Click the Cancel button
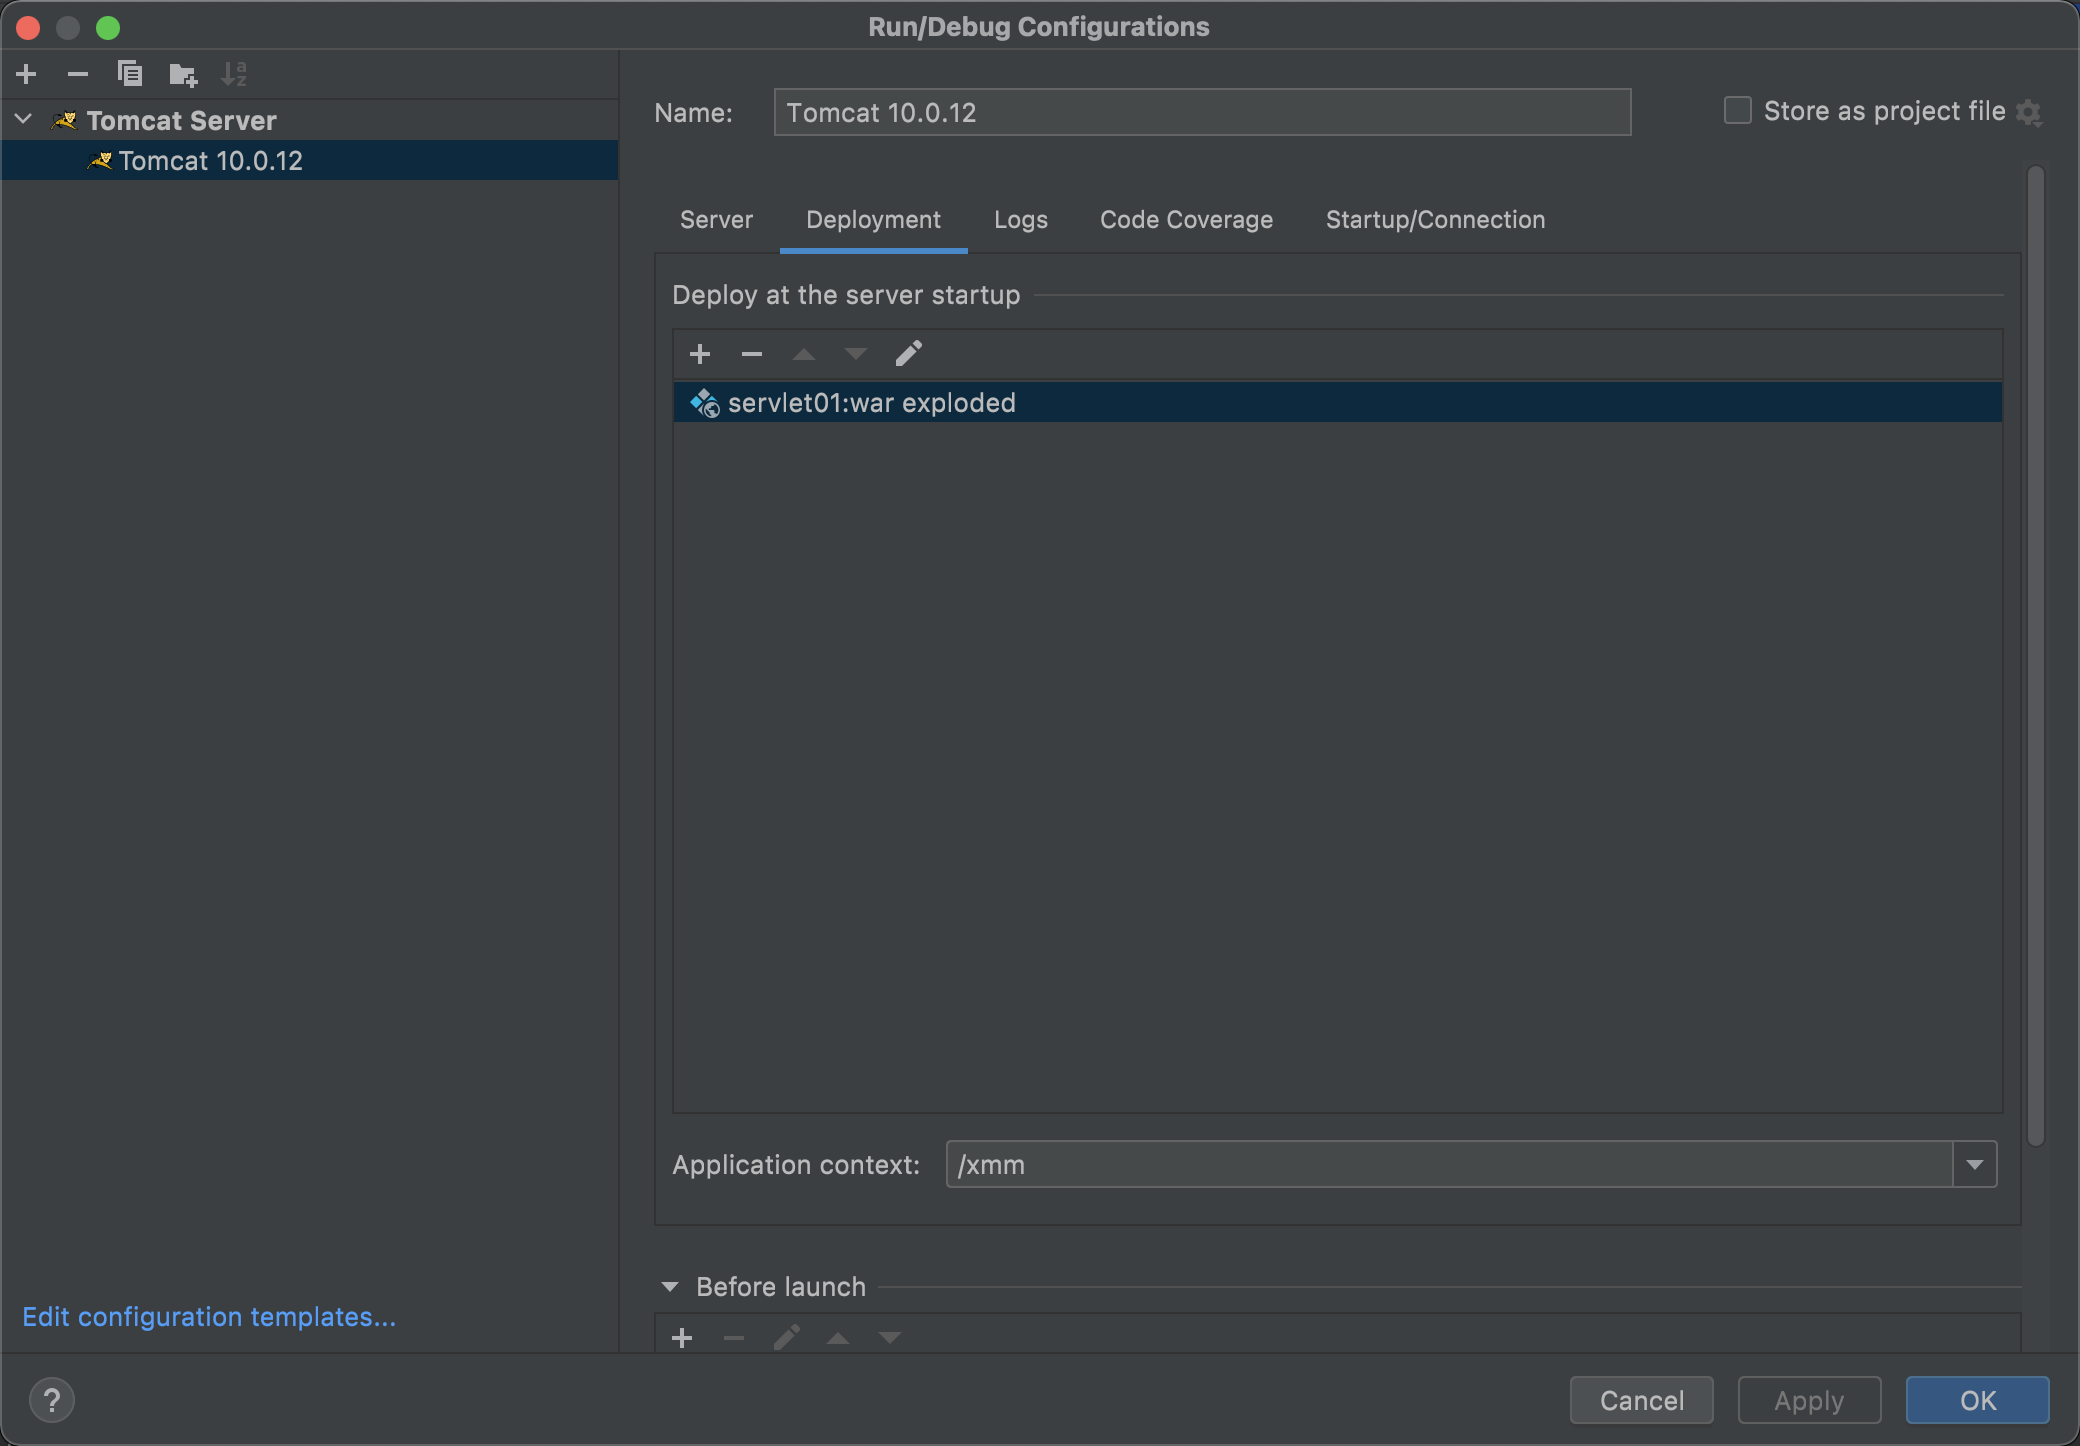2080x1446 pixels. (1642, 1400)
